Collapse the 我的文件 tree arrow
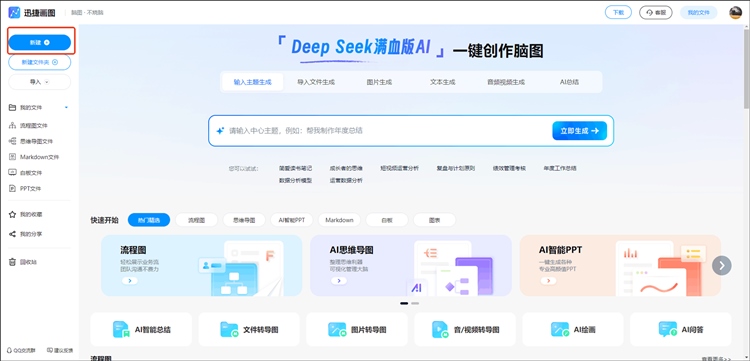The image size is (750, 361). [x=66, y=108]
